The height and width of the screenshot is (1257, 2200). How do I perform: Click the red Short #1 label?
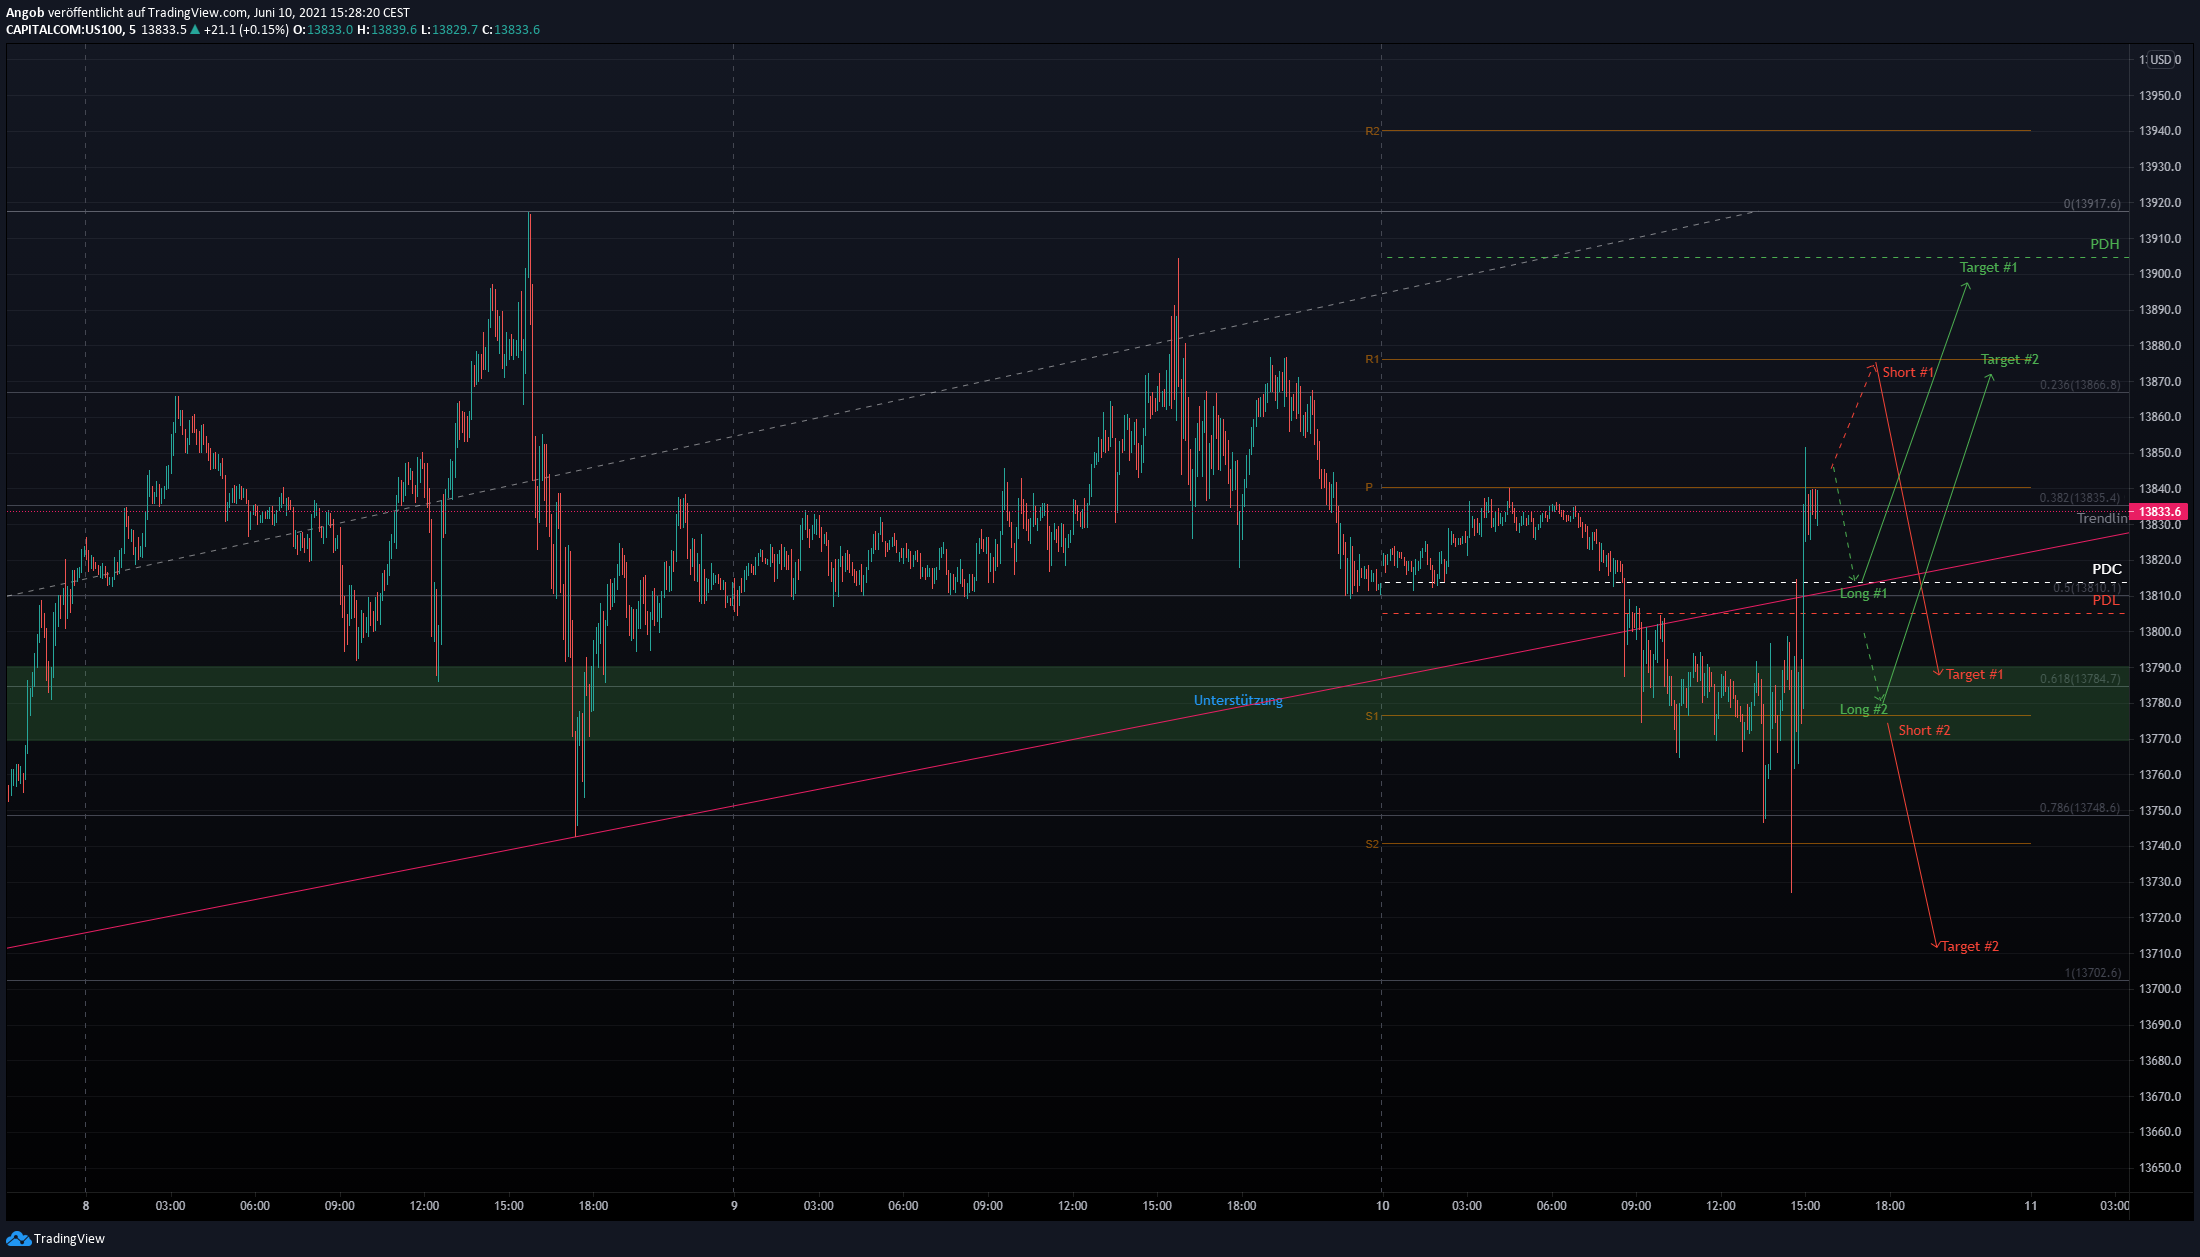tap(1907, 373)
